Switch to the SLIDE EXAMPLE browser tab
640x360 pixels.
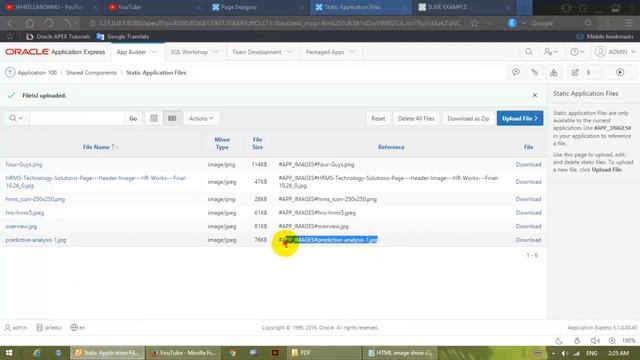(x=463, y=7)
